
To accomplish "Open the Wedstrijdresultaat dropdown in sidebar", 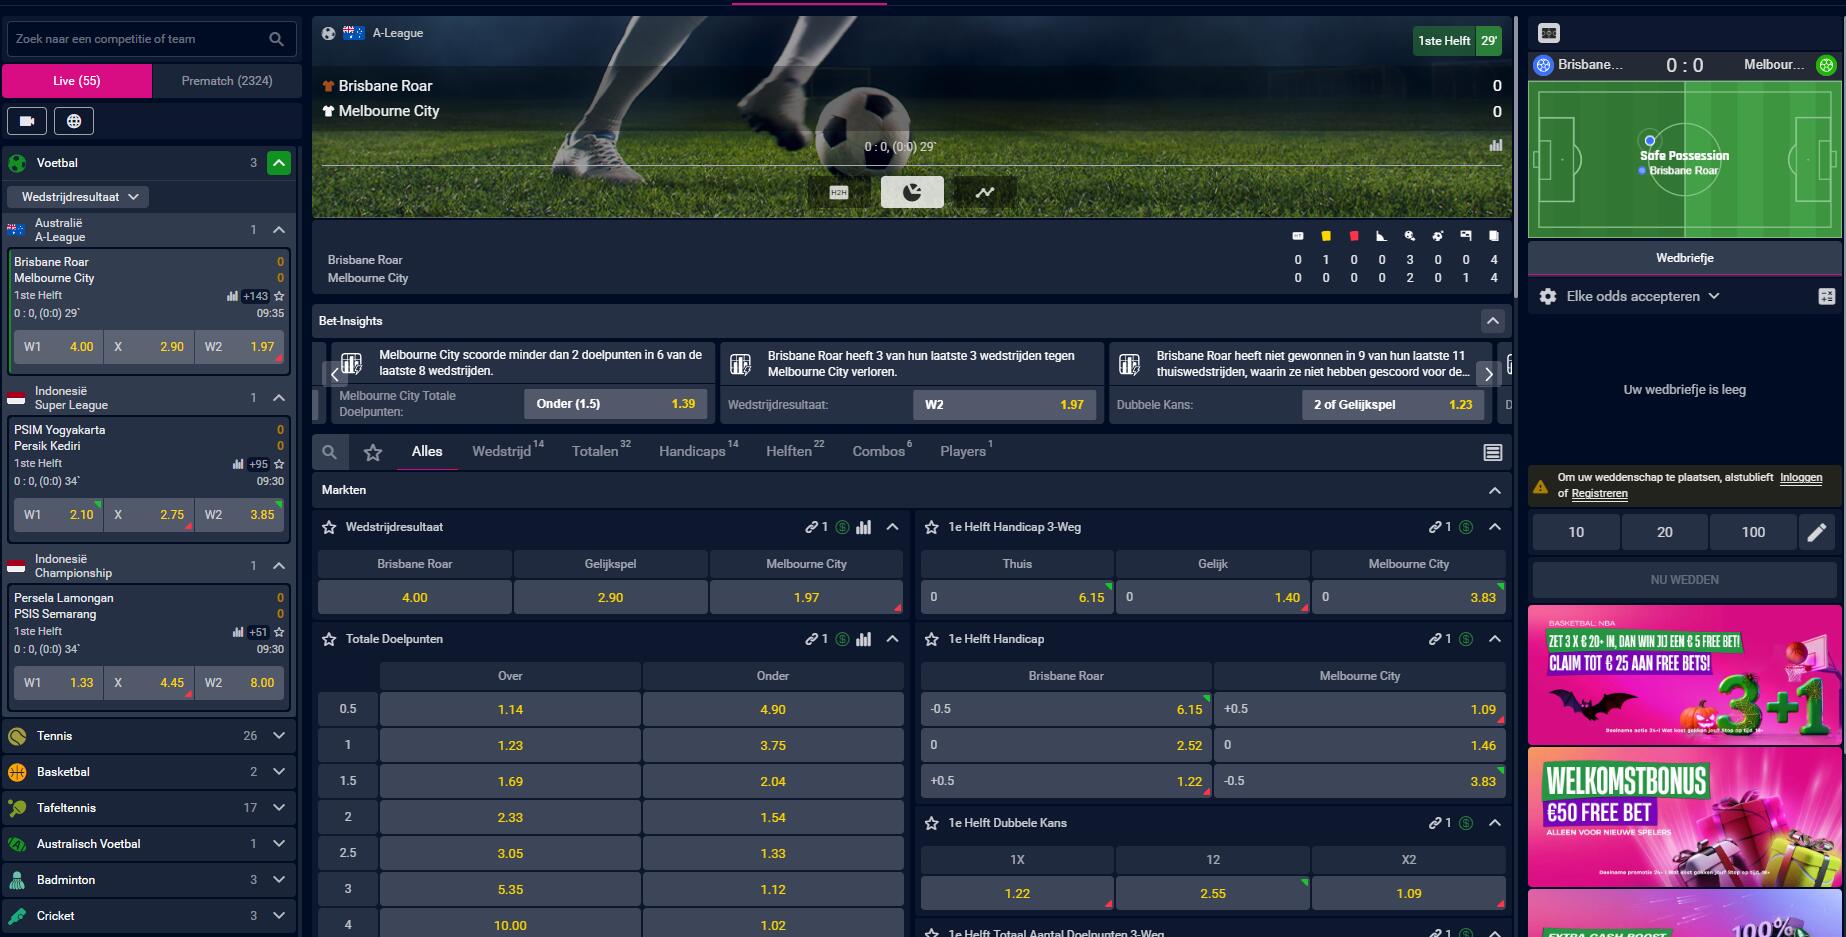I will coord(79,197).
